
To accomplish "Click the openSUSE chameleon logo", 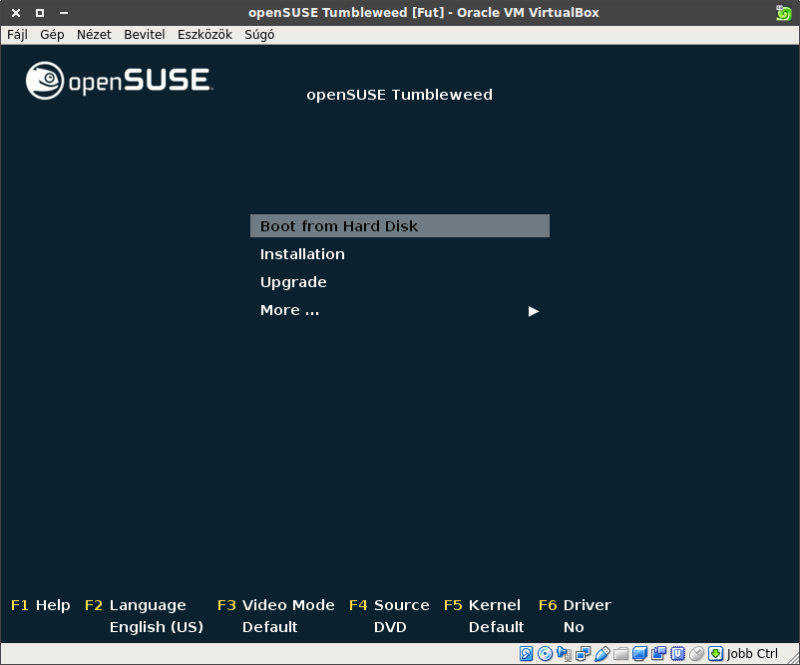I will tap(45, 81).
